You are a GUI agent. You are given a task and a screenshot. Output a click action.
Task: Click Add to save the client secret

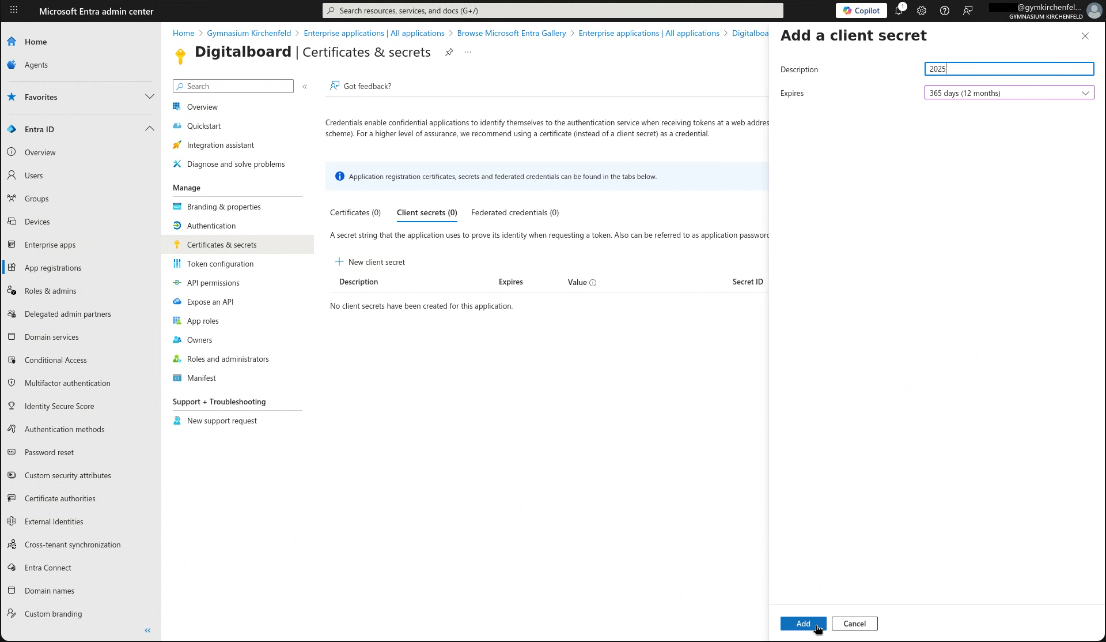[x=802, y=622]
